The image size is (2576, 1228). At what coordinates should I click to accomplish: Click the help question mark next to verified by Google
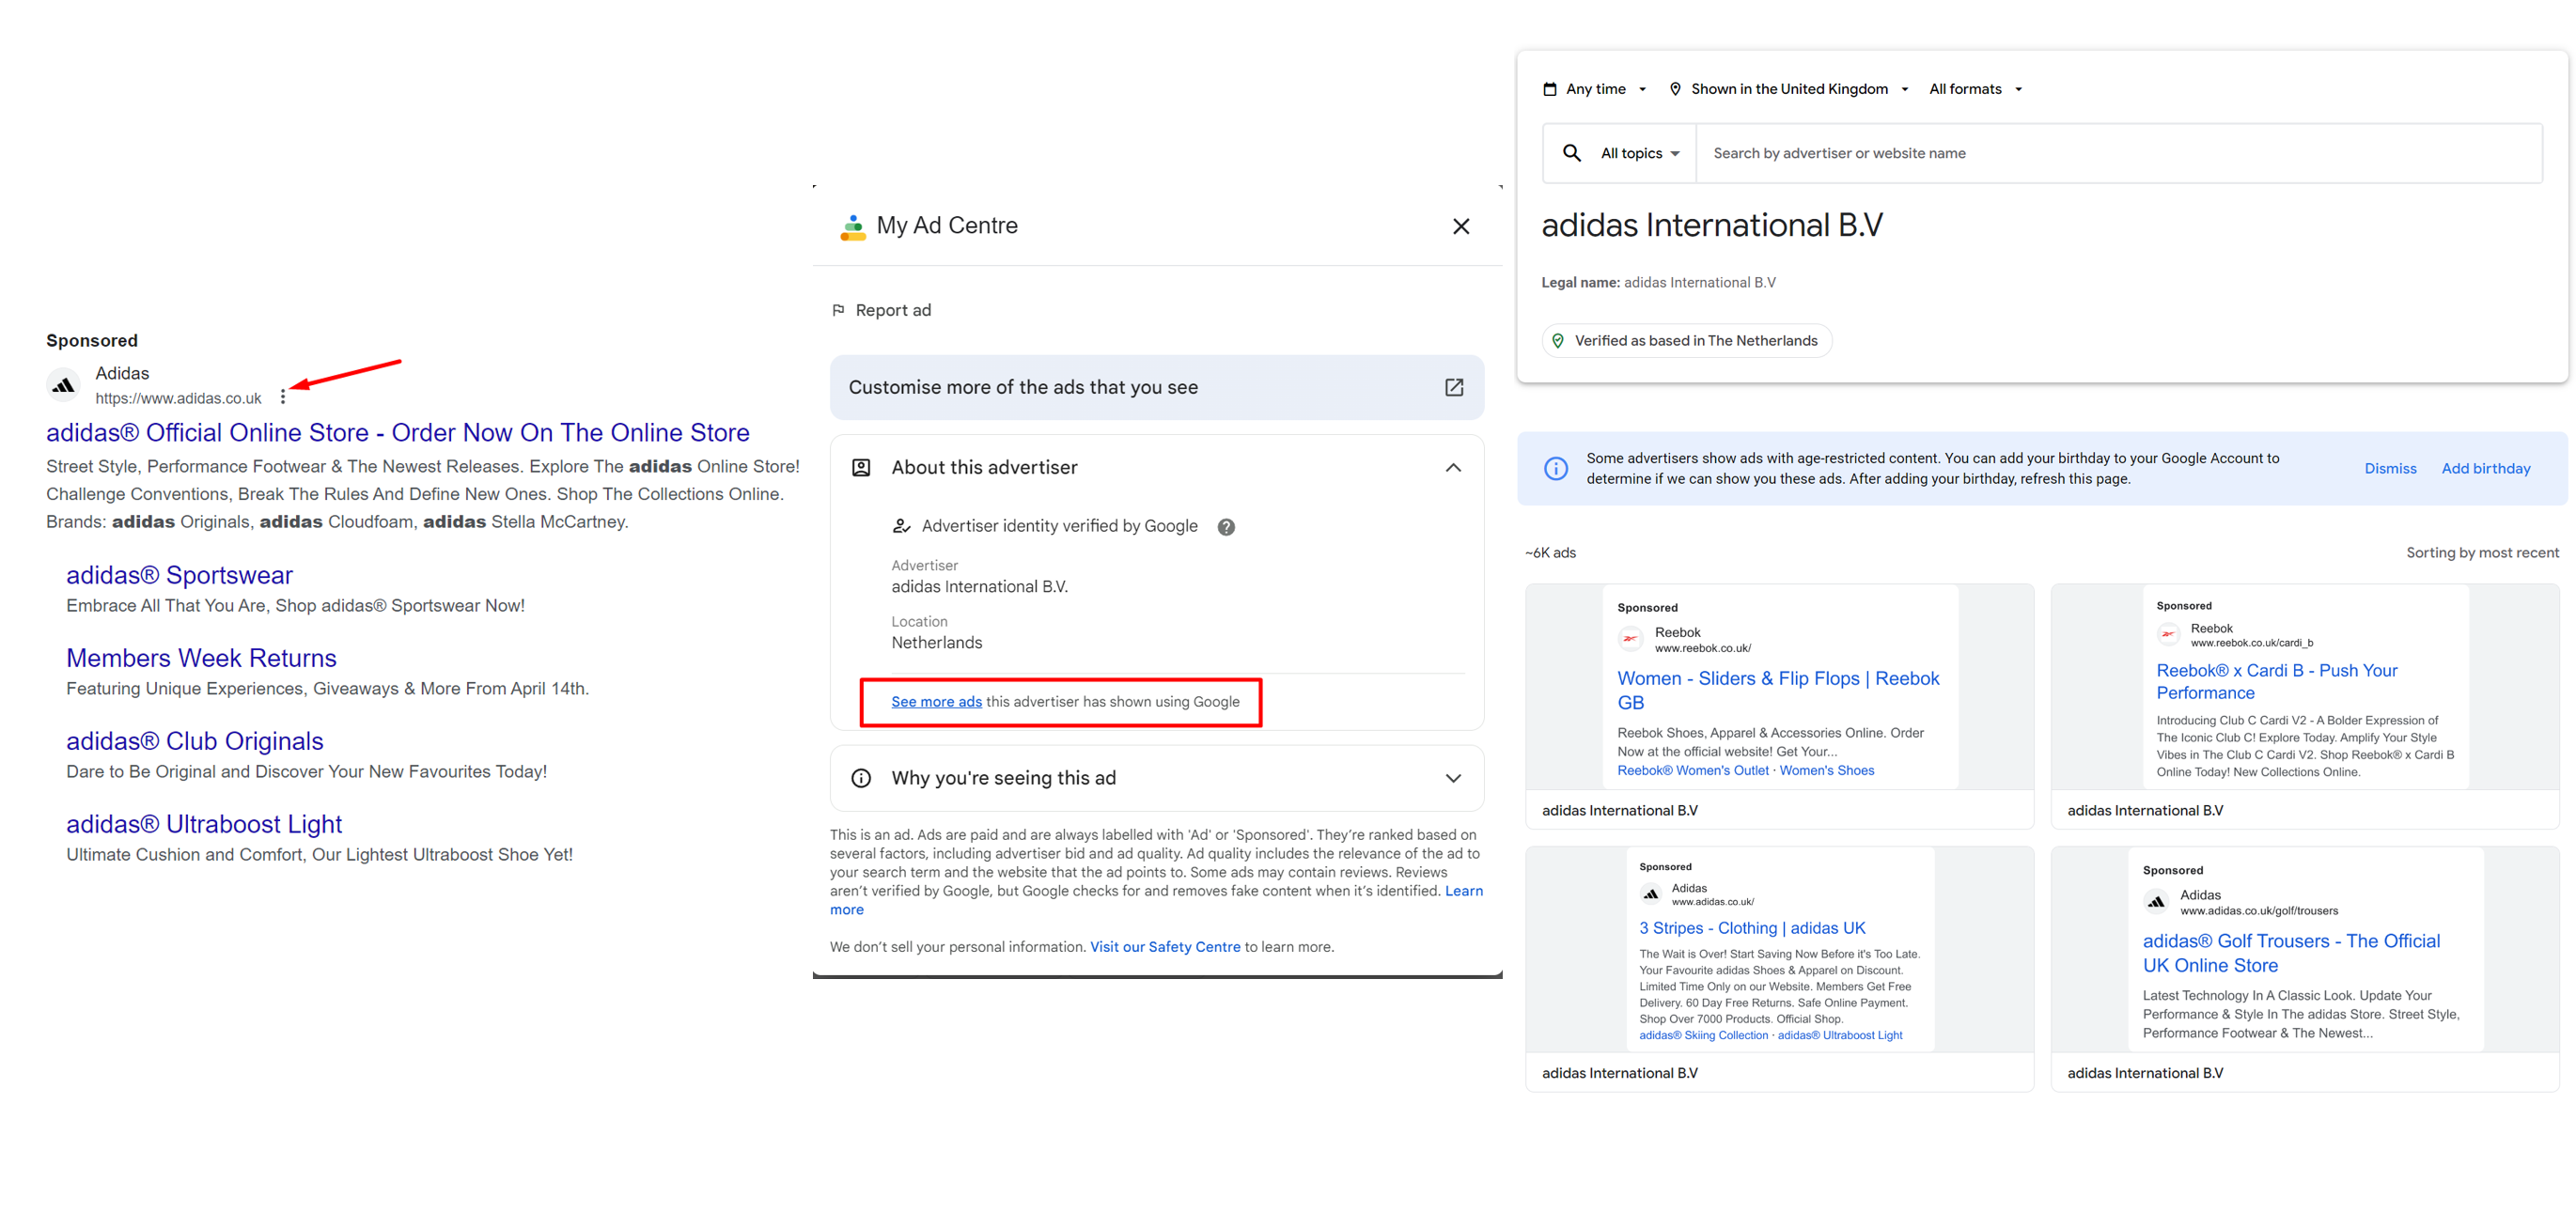1226,527
